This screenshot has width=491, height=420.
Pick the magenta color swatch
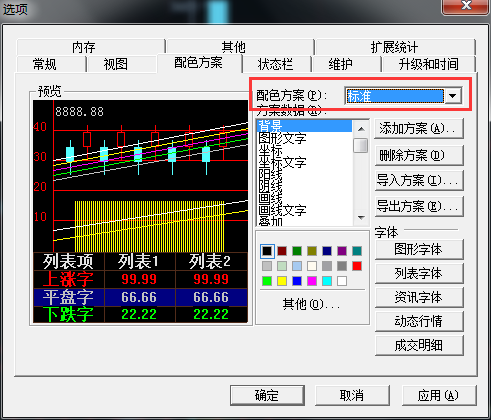312,281
